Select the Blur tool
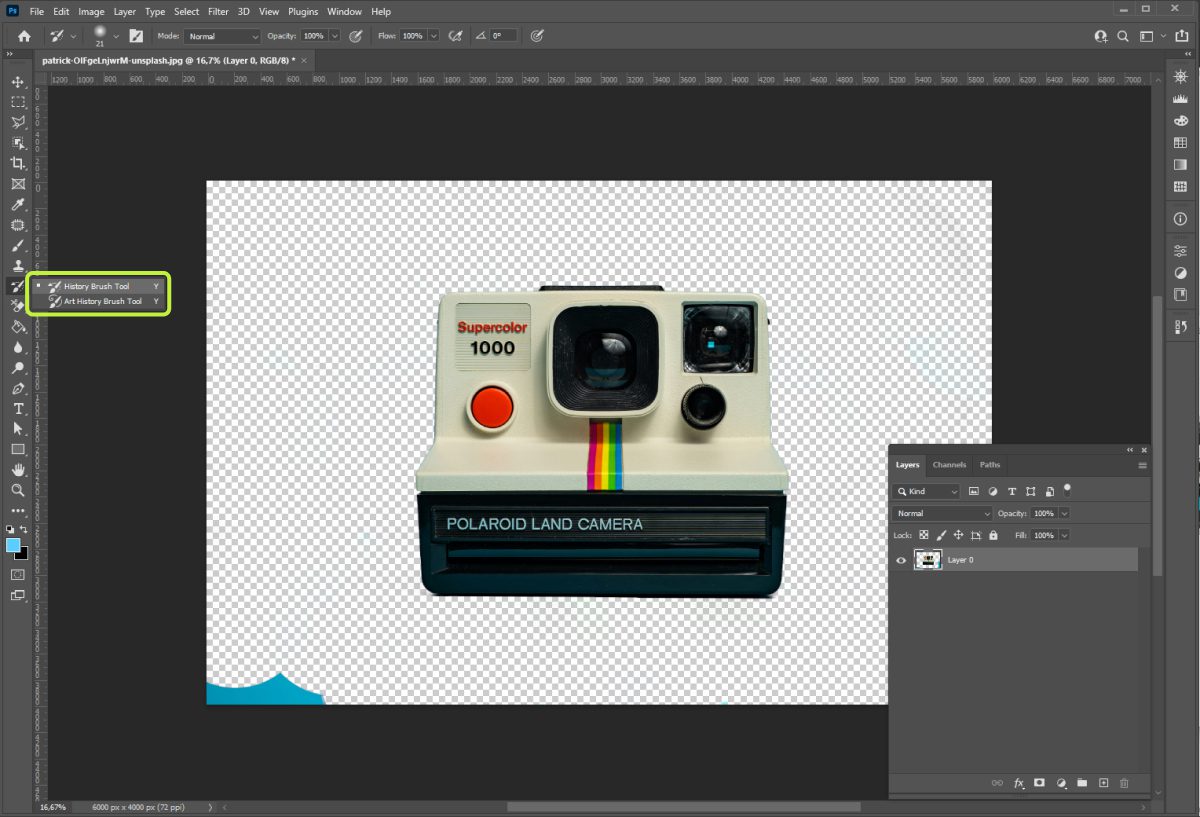 pos(18,347)
